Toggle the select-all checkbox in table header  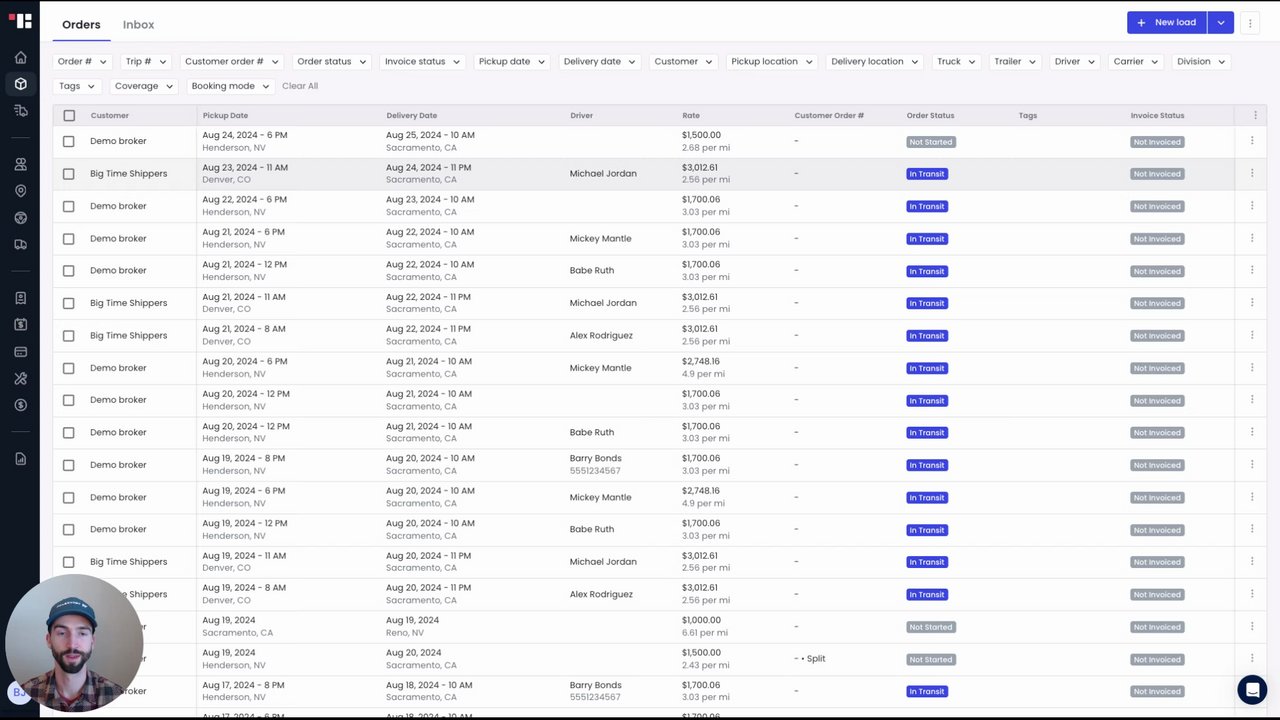(x=69, y=116)
